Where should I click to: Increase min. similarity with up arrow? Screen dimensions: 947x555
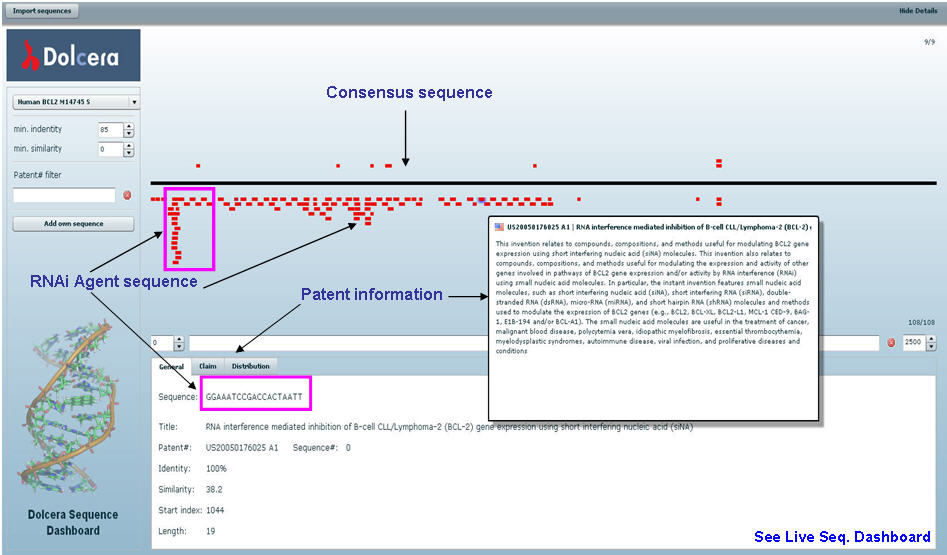coord(128,145)
